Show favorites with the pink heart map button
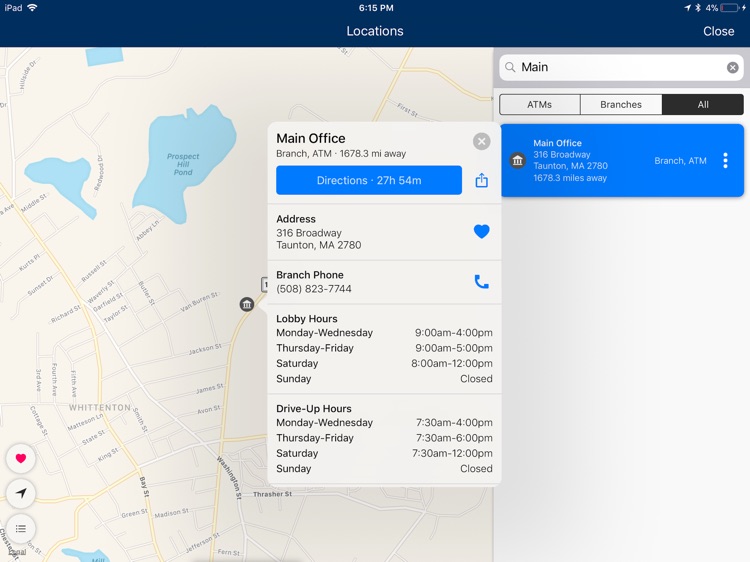The width and height of the screenshot is (750, 562). [x=21, y=458]
